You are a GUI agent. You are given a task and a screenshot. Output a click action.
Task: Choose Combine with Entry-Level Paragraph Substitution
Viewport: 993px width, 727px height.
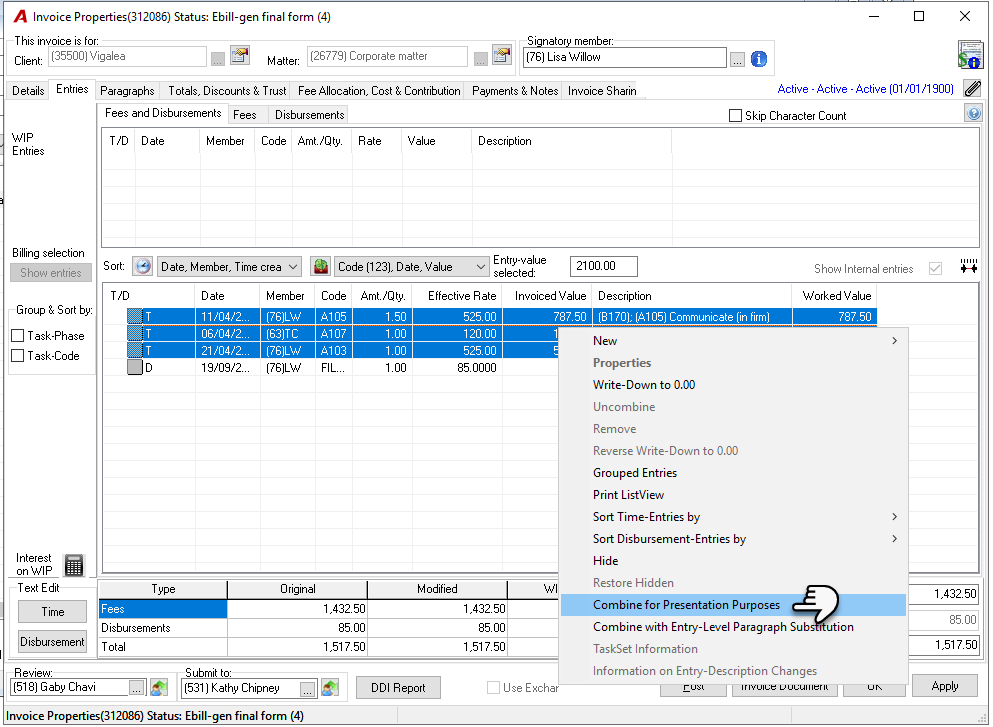pyautogui.click(x=733, y=627)
